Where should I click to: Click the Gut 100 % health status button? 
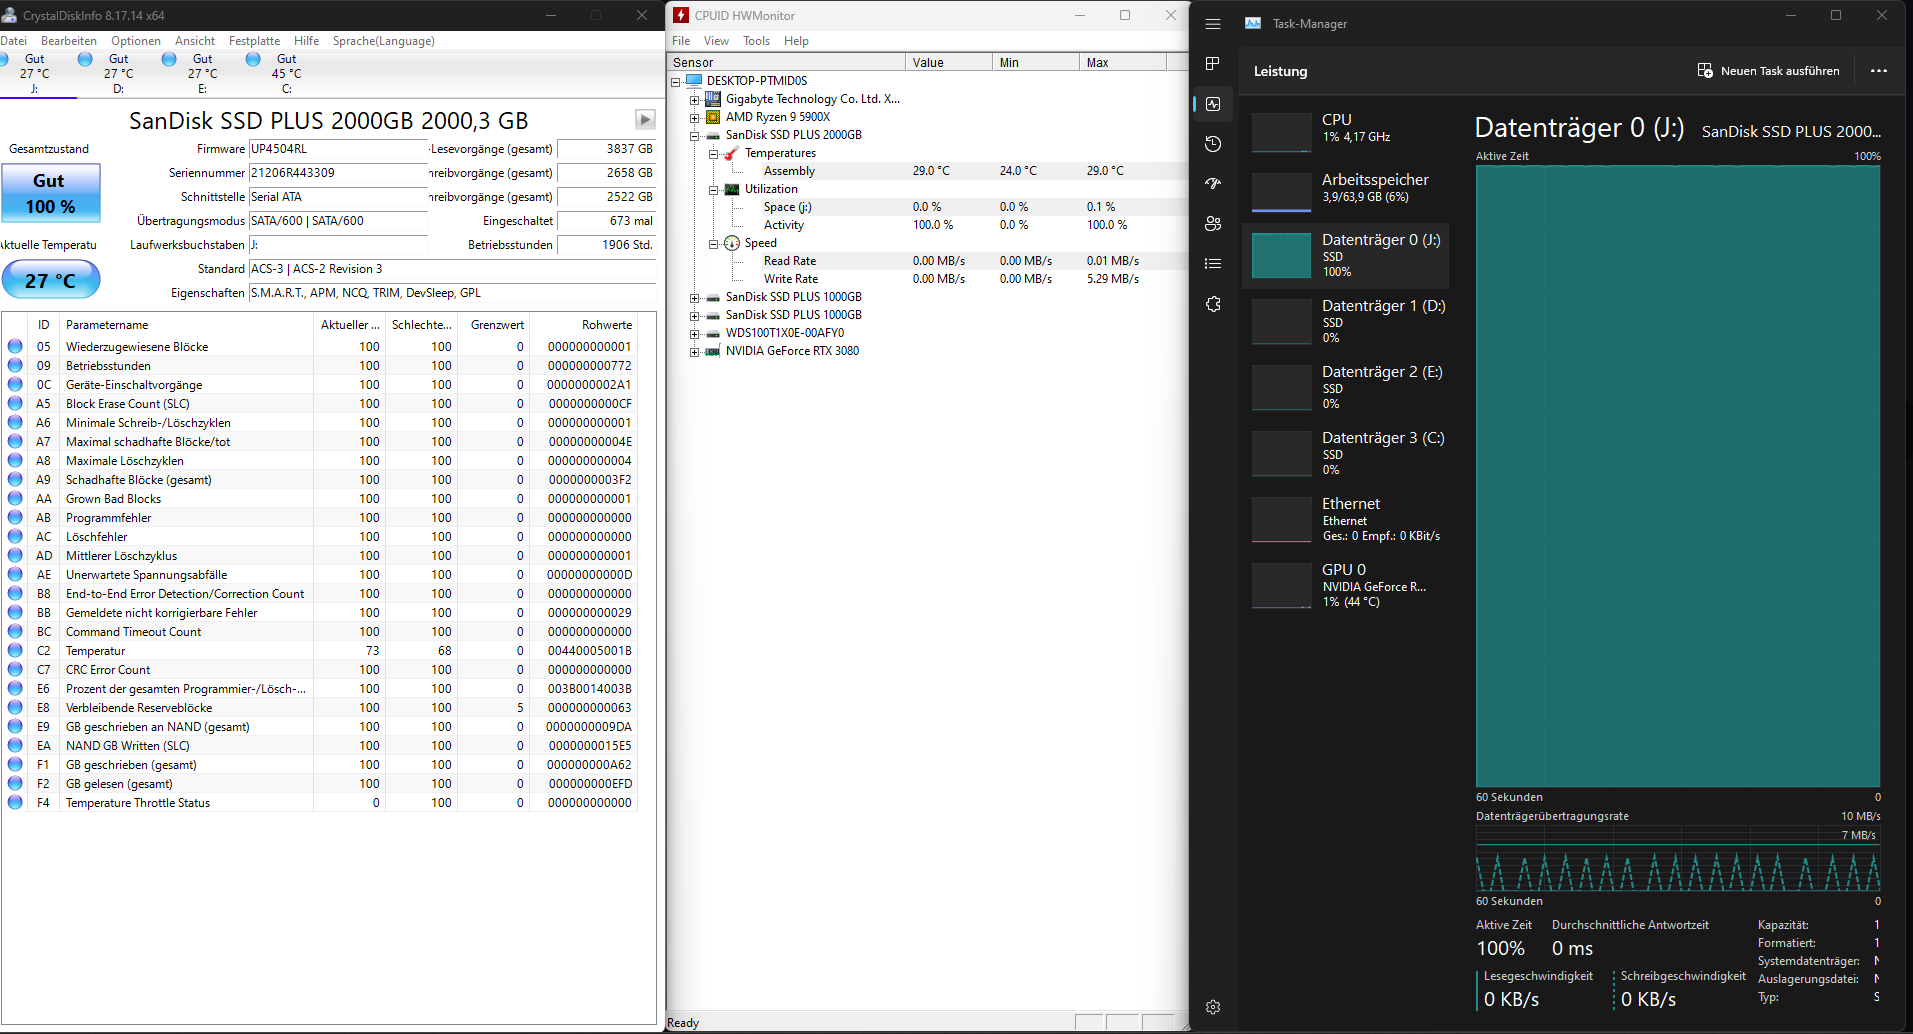point(51,193)
